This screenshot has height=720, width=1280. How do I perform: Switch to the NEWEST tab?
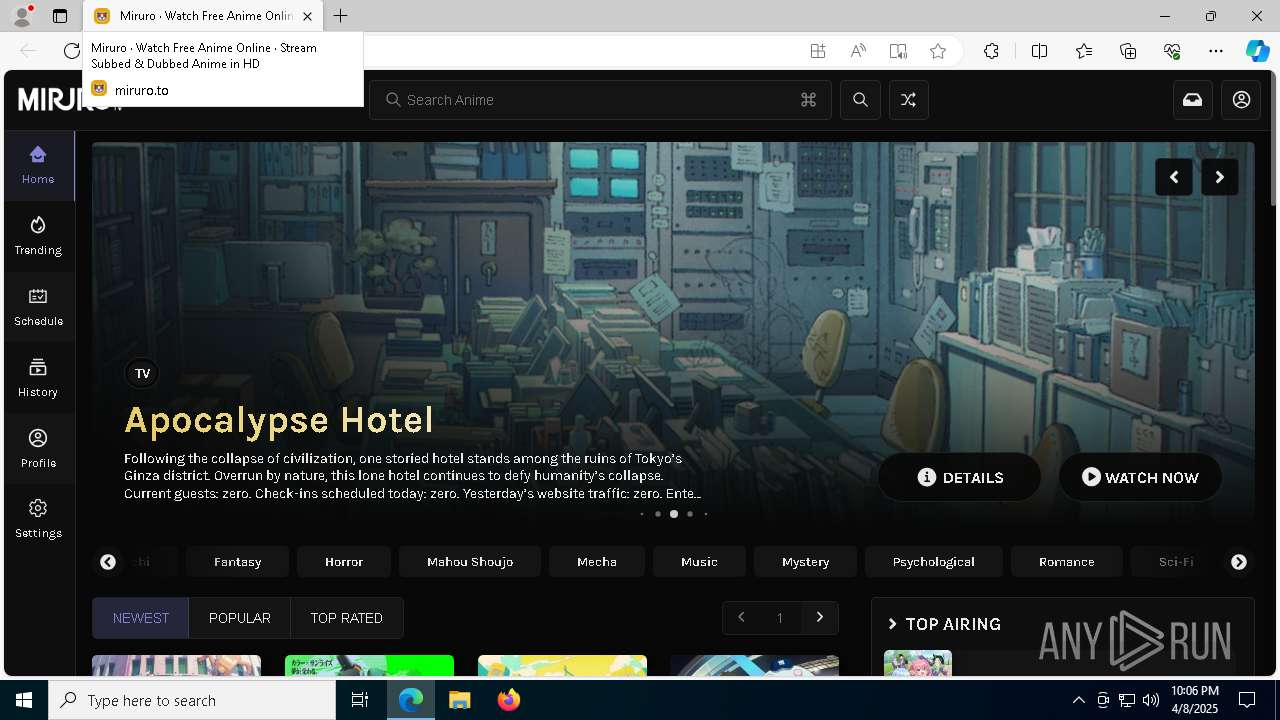[x=141, y=618]
